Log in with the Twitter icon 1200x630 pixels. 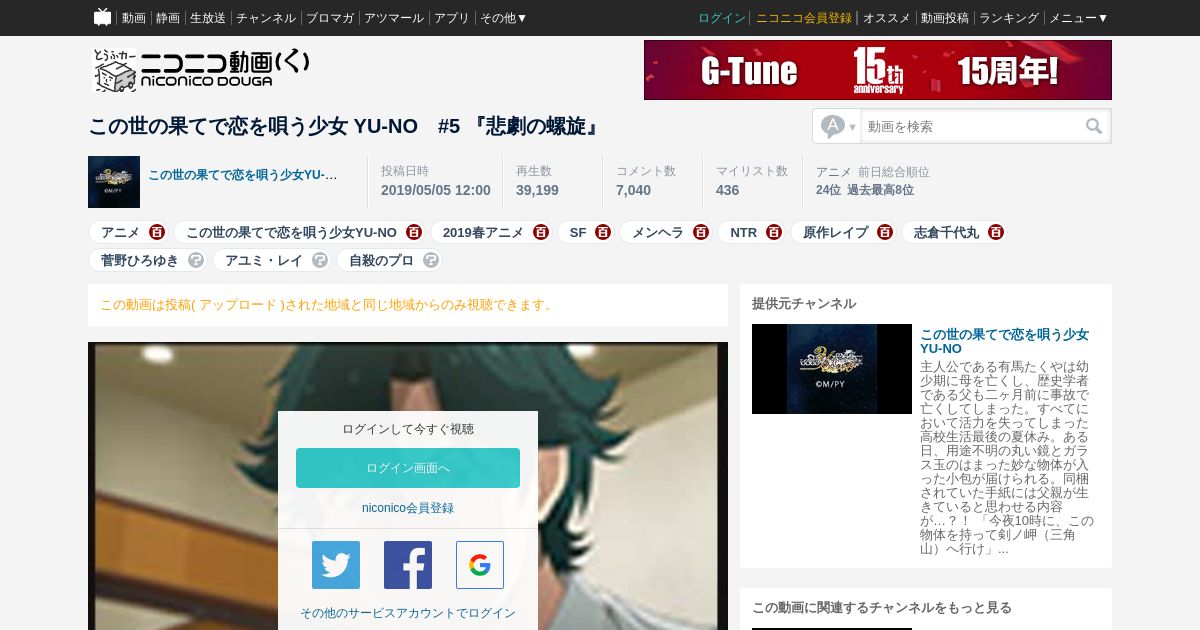pyautogui.click(x=336, y=565)
